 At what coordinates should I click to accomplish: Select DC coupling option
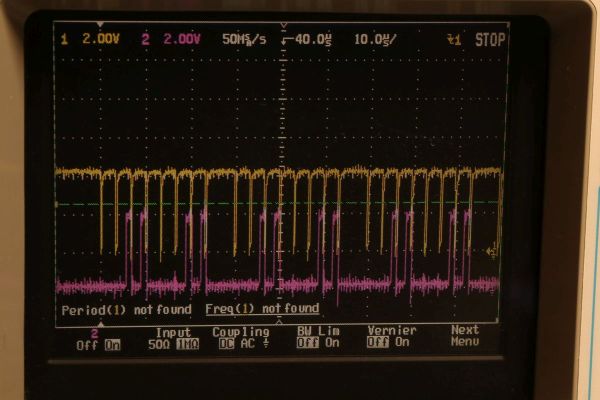click(x=227, y=343)
